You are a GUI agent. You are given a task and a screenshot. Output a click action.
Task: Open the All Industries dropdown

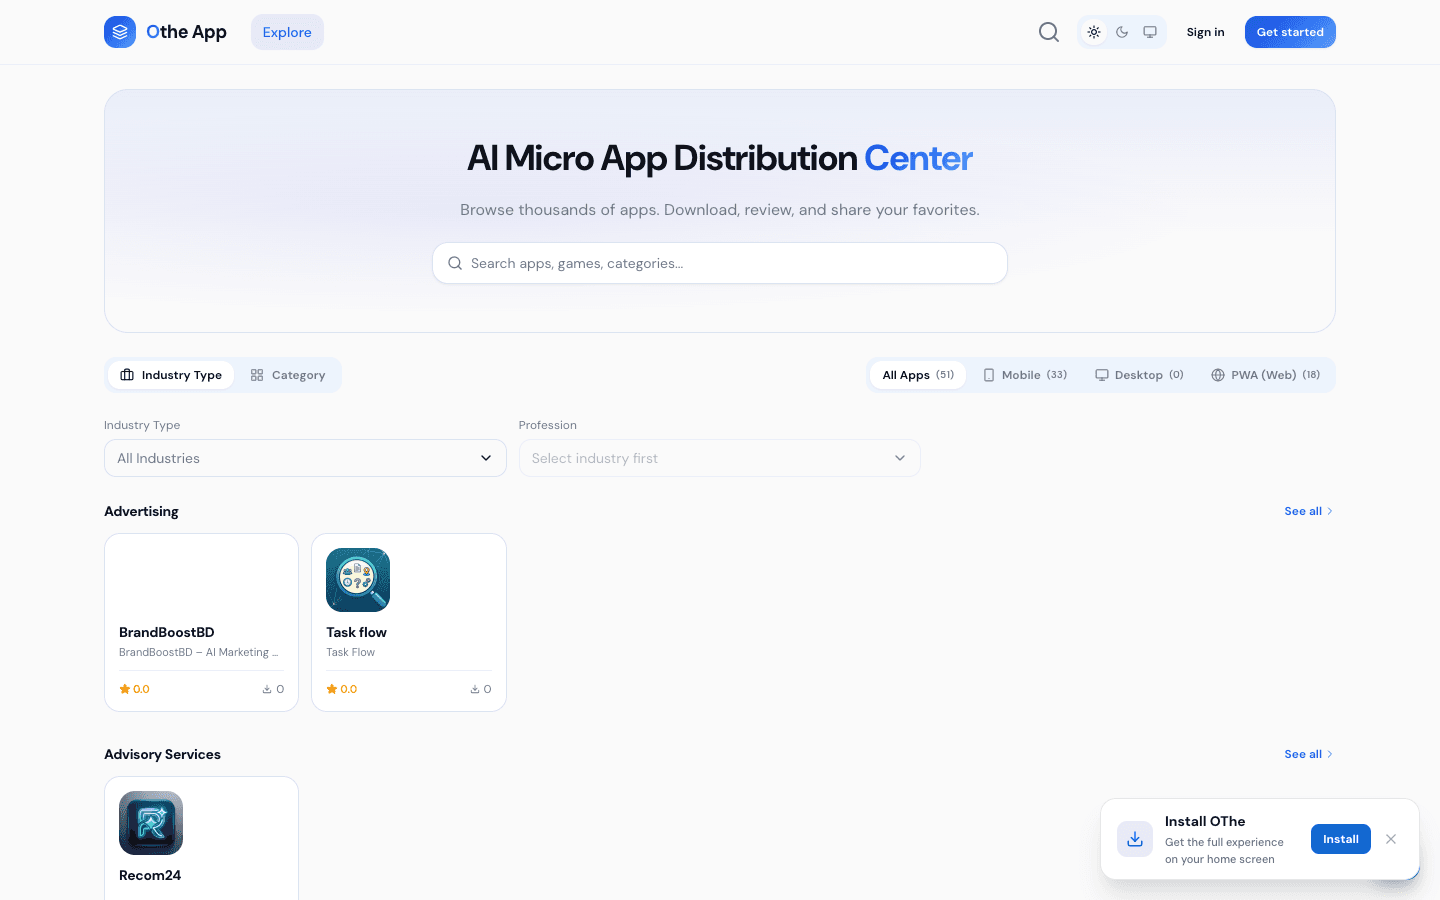click(305, 458)
